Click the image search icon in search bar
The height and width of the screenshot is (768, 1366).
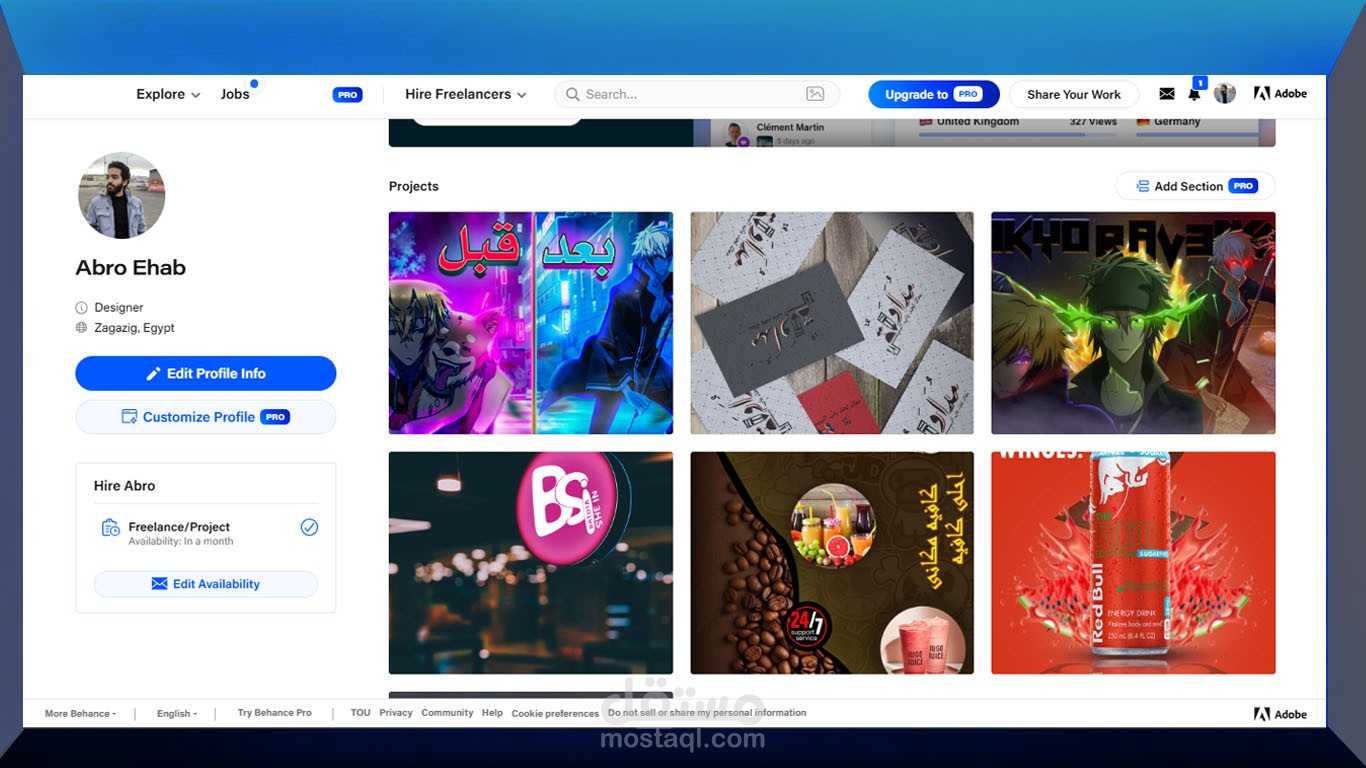click(815, 94)
